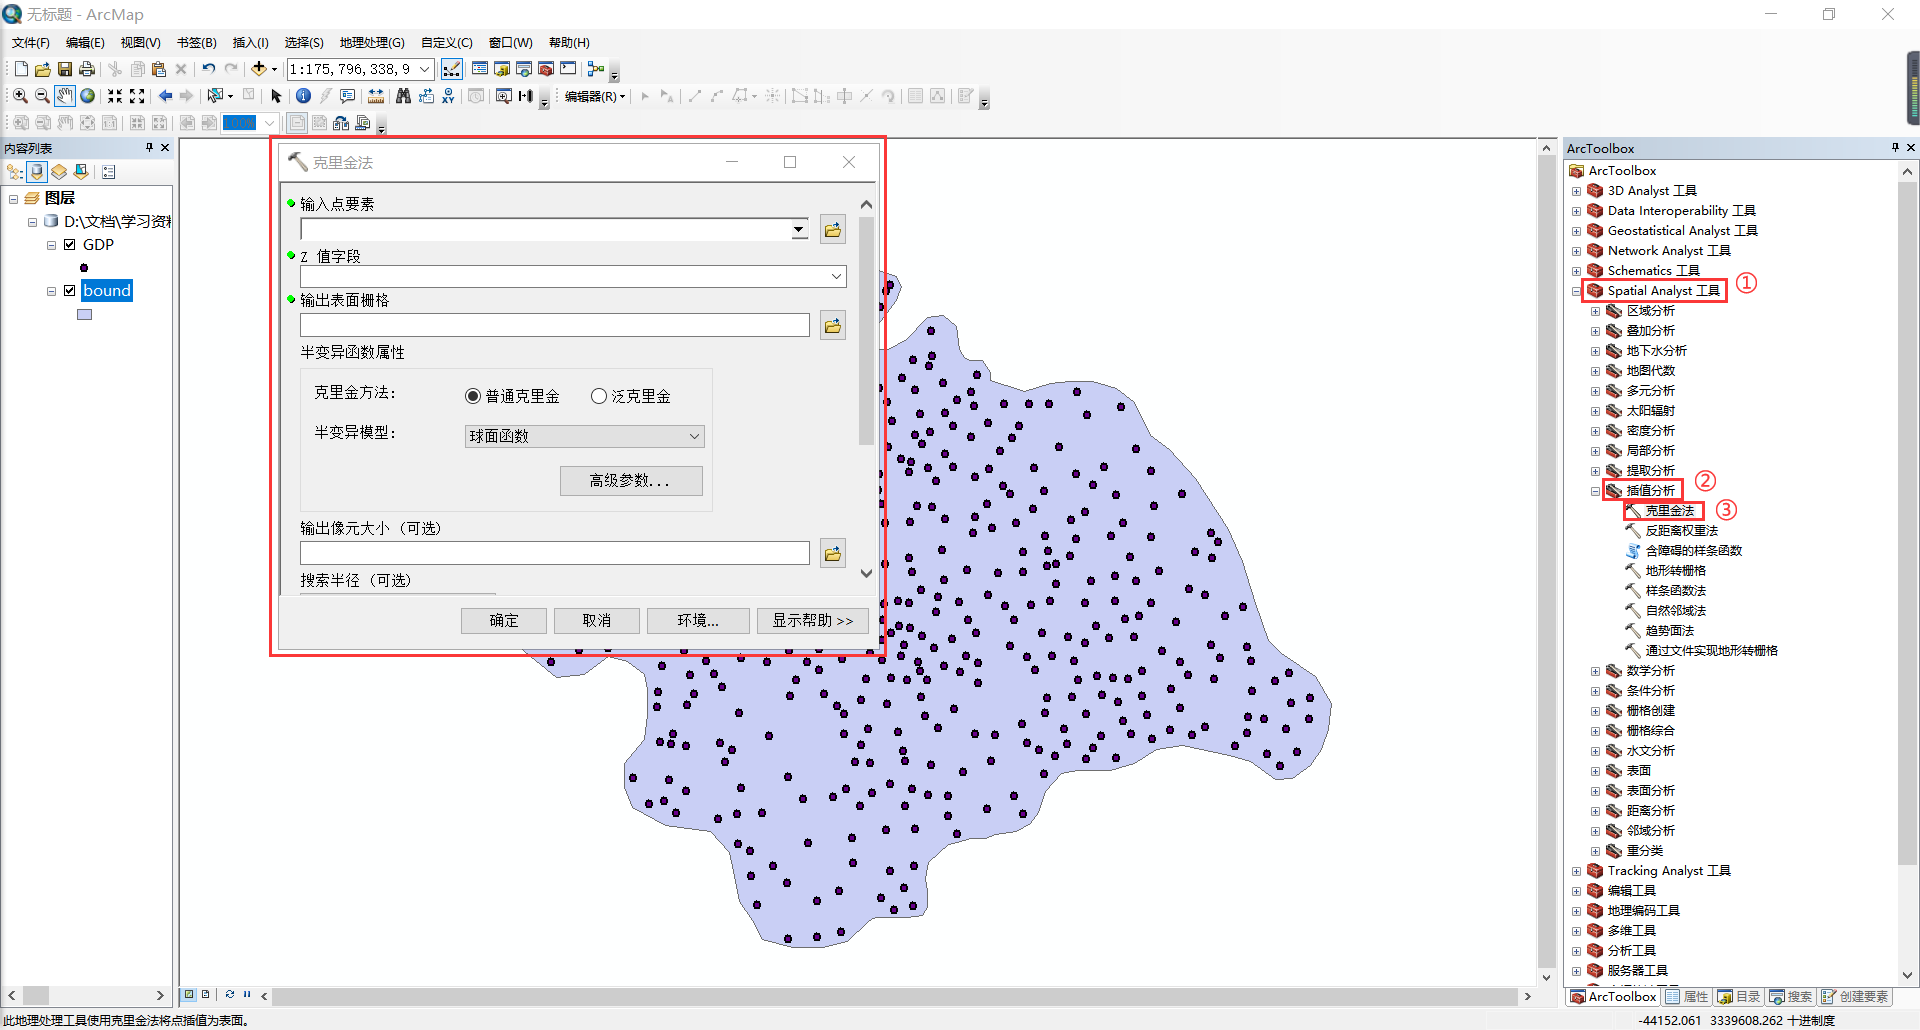Click the Go To XY tool
The height and width of the screenshot is (1030, 1920).
click(x=448, y=96)
